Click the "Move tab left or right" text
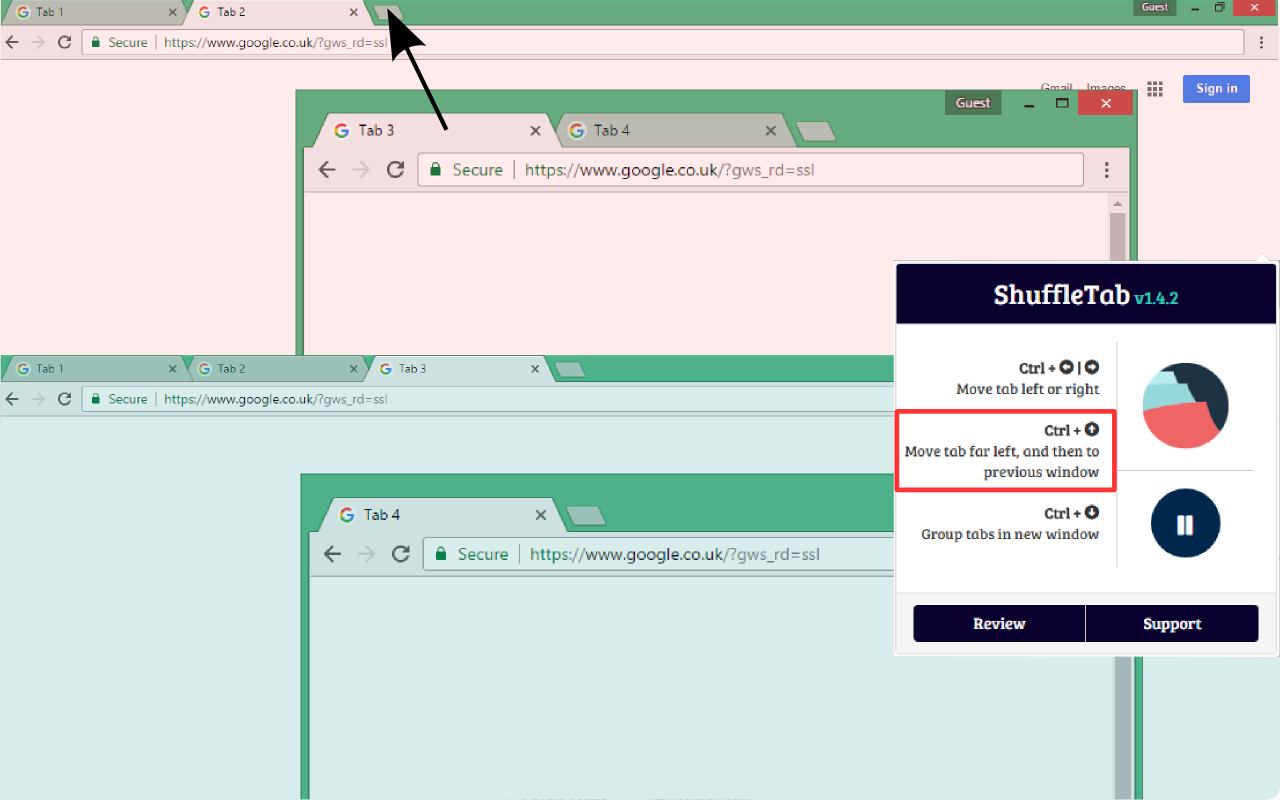 click(1027, 389)
